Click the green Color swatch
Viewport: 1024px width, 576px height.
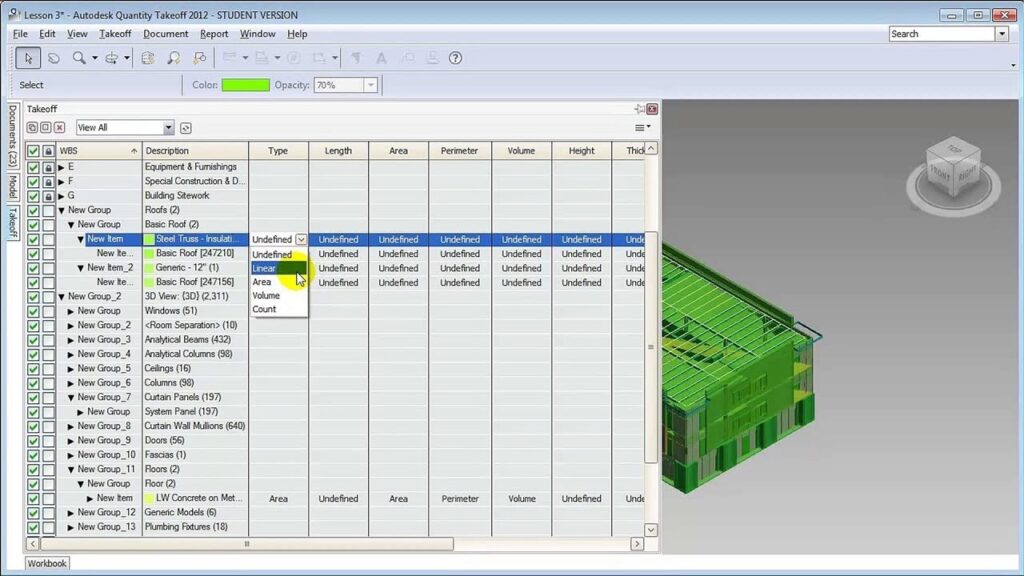[245, 86]
